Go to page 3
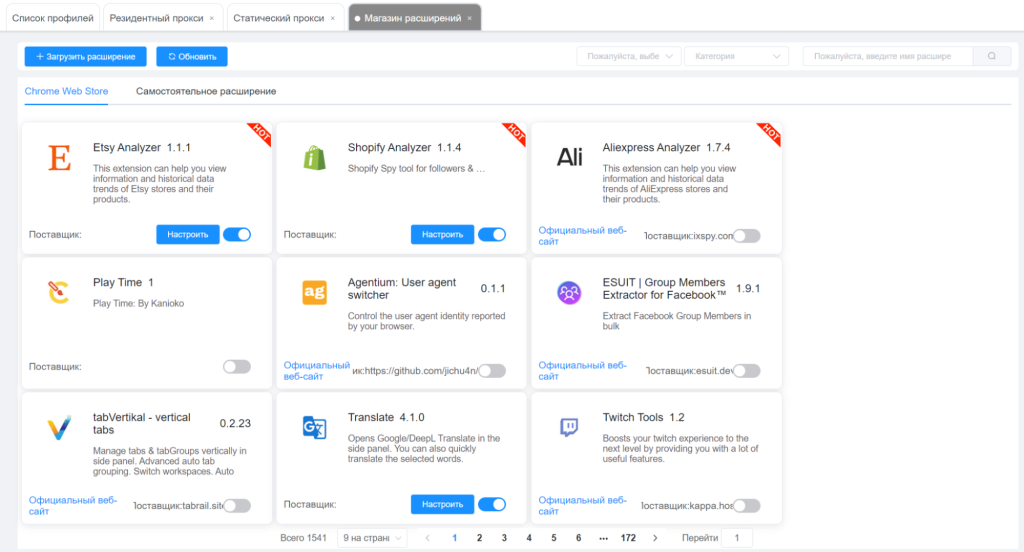 tap(504, 538)
